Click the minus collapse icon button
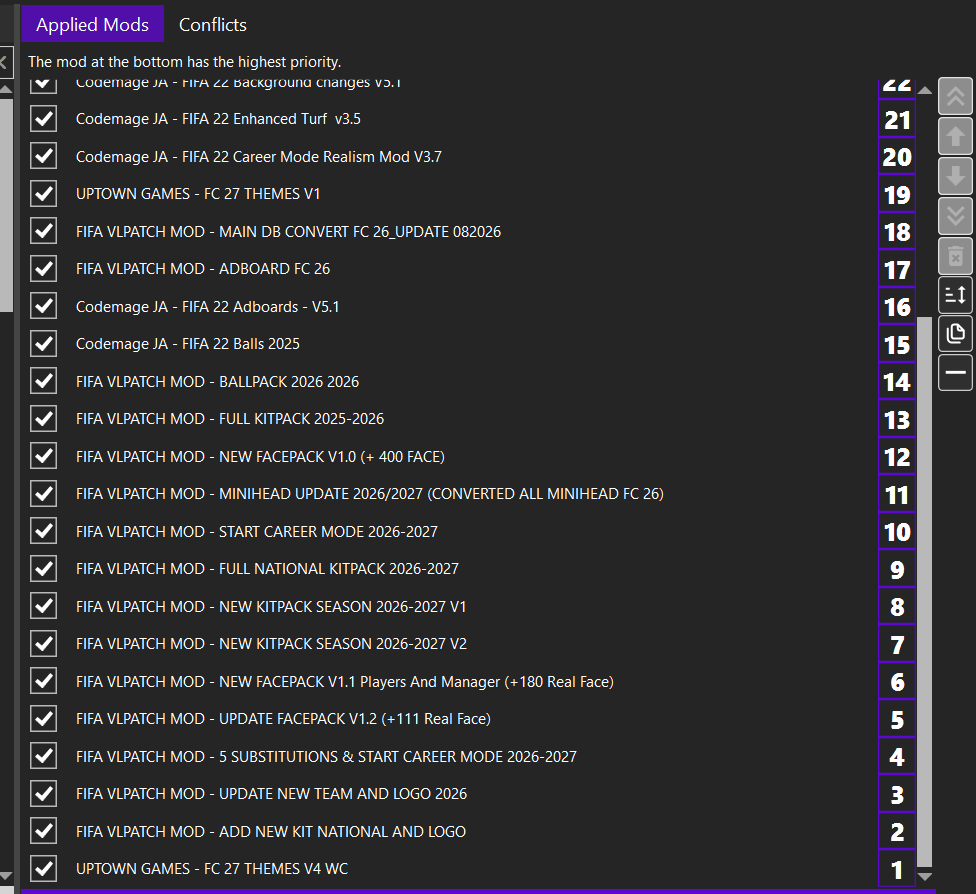The height and width of the screenshot is (894, 976). point(955,373)
